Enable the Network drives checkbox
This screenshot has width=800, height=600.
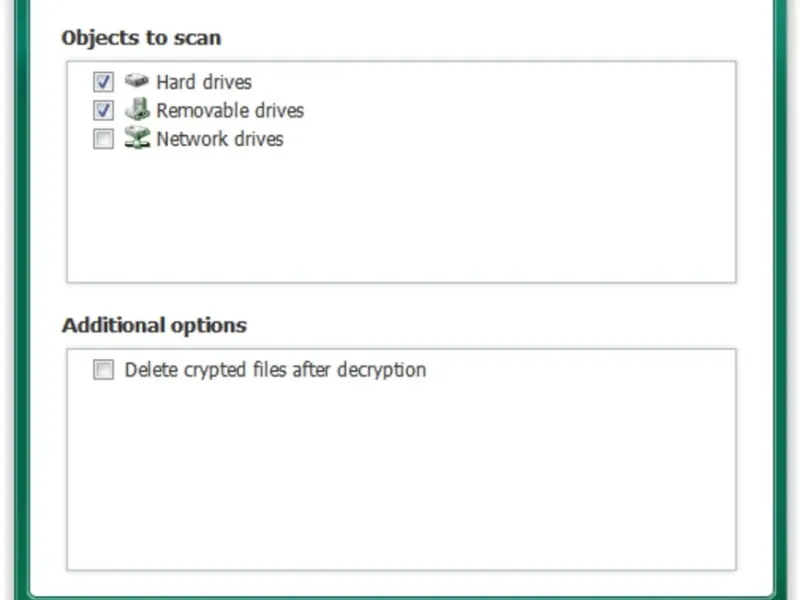coord(103,139)
